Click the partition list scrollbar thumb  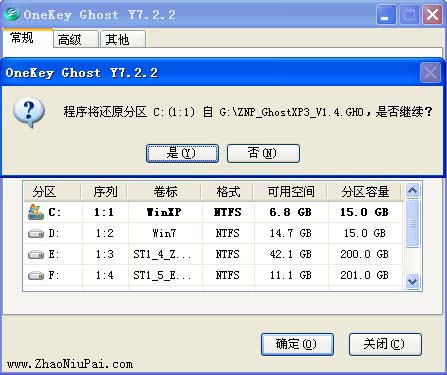coord(413,223)
